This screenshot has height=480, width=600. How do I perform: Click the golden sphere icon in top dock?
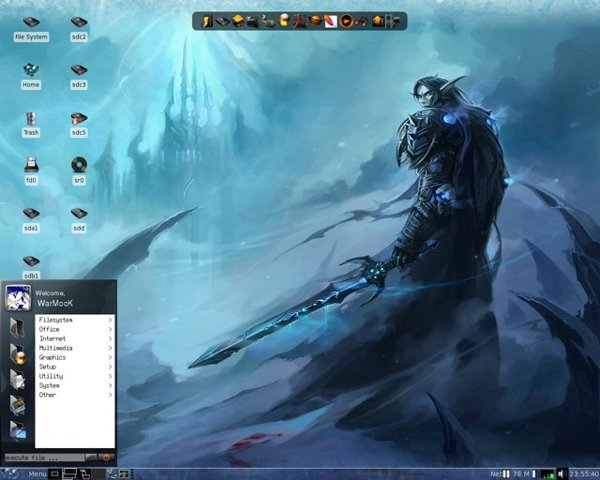tap(284, 21)
